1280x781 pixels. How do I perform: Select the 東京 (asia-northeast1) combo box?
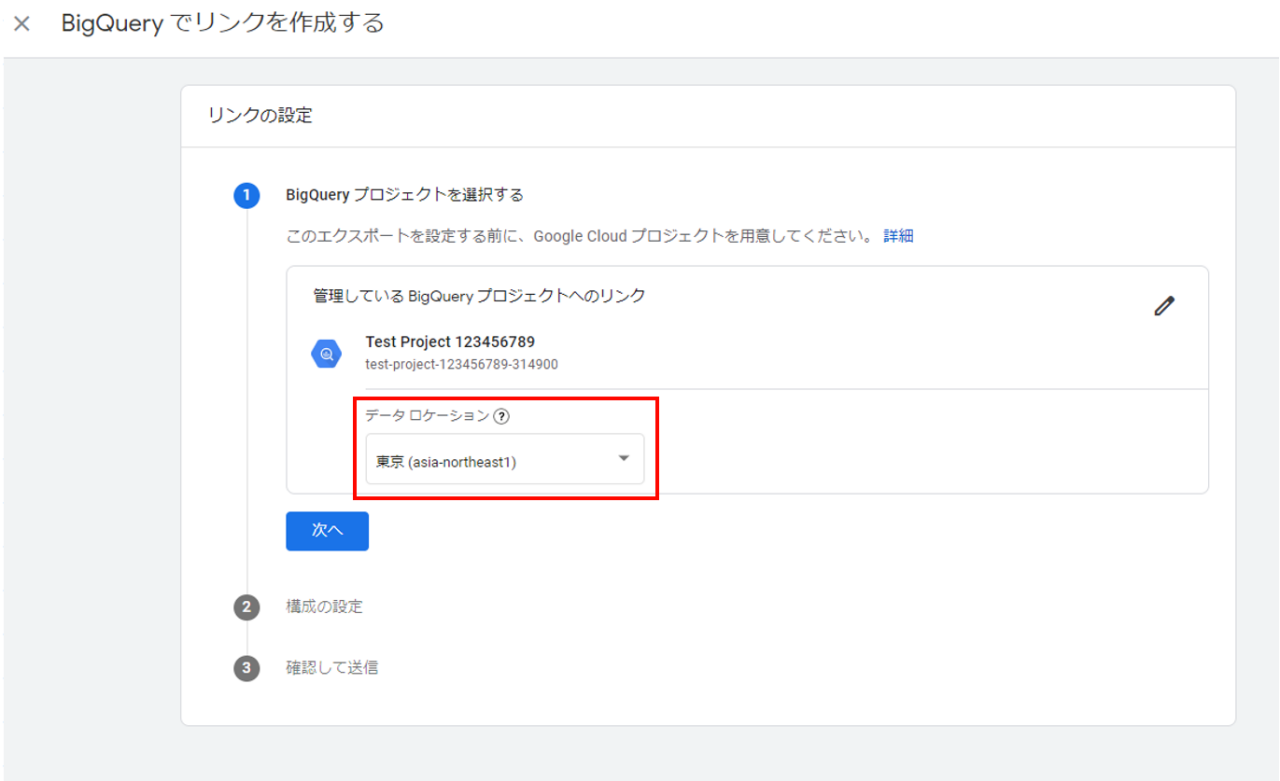point(505,458)
